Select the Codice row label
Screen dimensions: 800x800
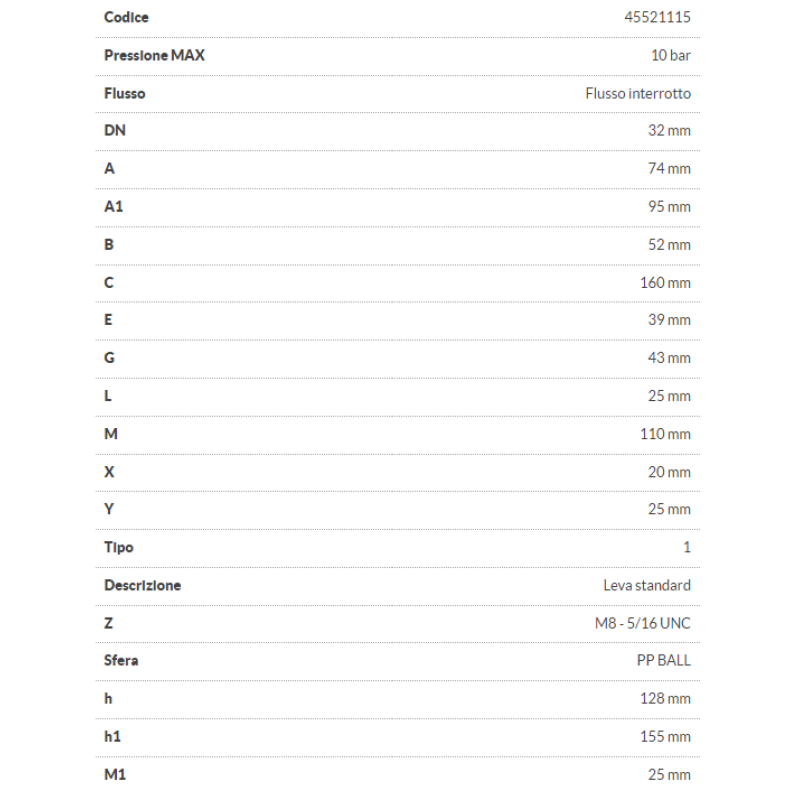126,17
